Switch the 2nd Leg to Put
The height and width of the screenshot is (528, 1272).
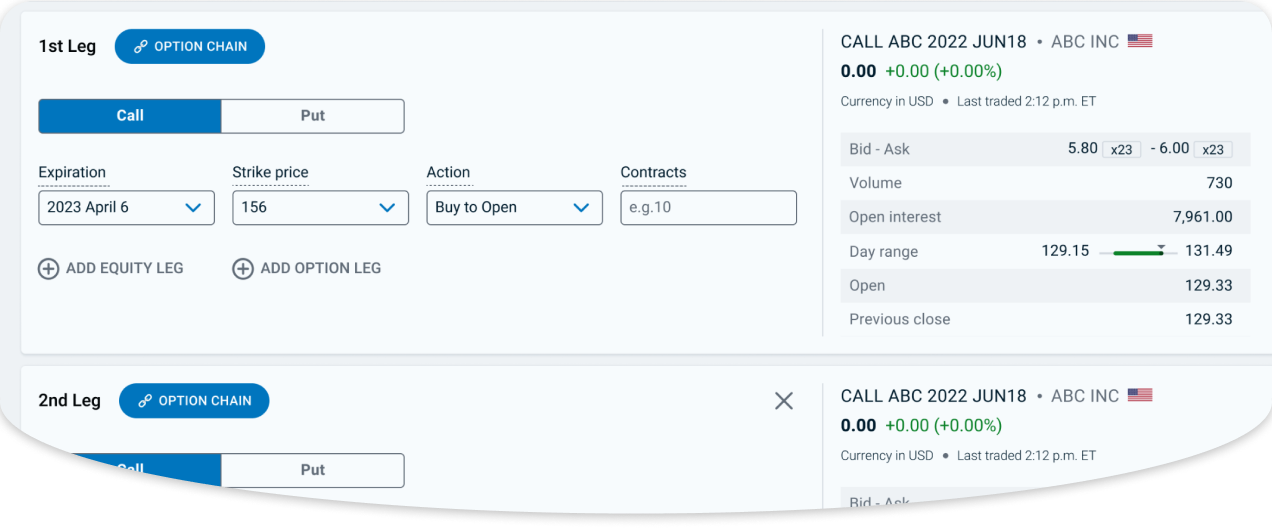(313, 470)
